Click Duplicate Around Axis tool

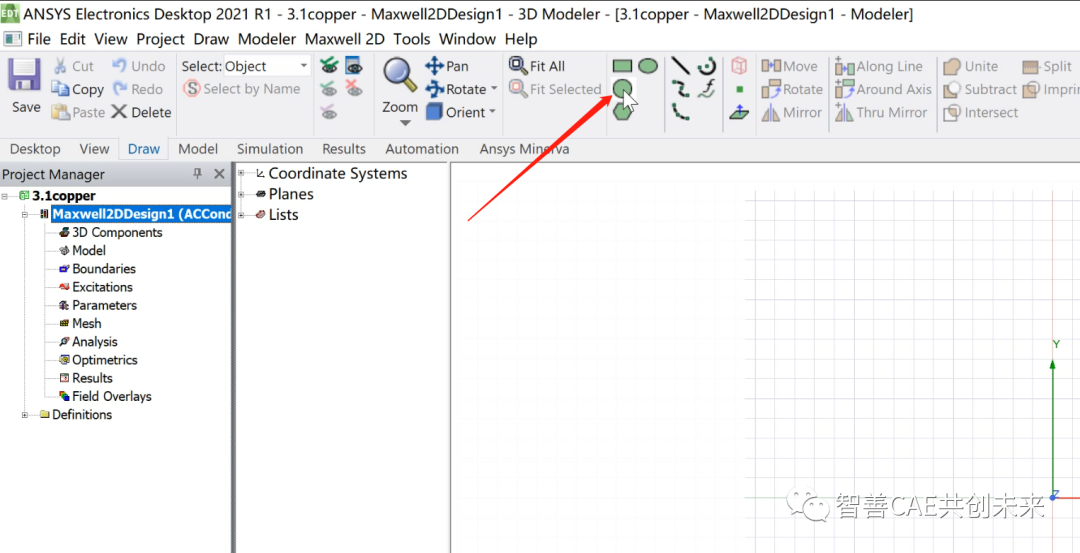point(883,89)
